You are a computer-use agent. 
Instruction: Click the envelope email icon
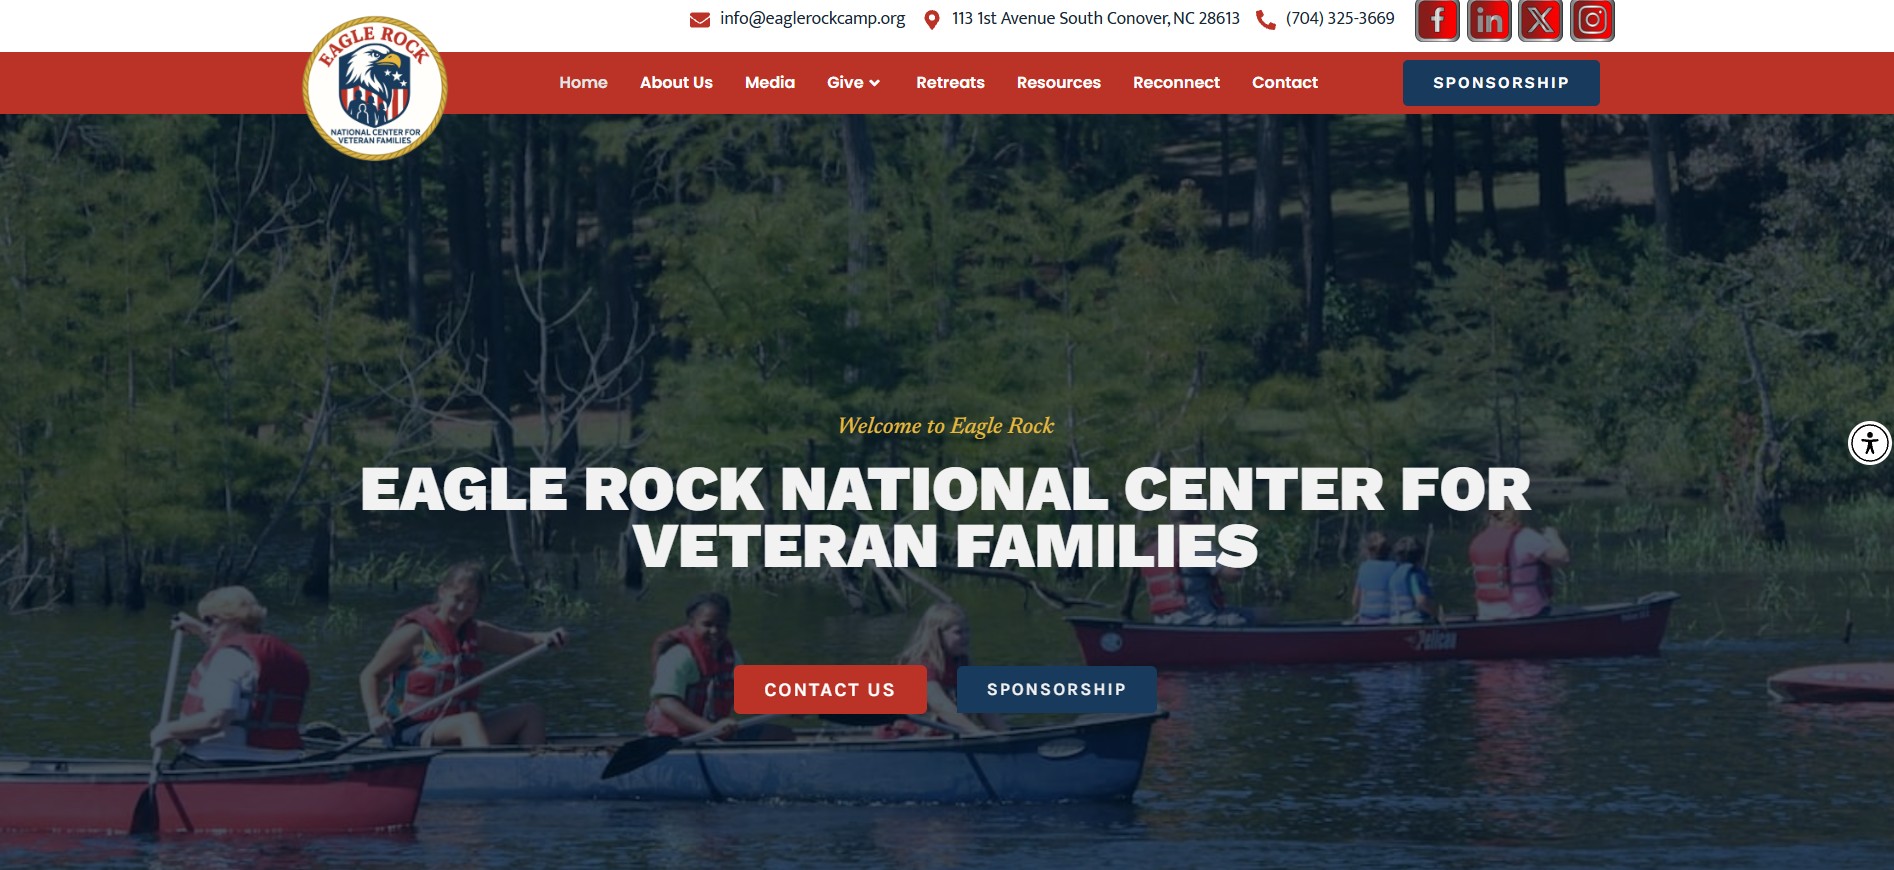point(700,20)
